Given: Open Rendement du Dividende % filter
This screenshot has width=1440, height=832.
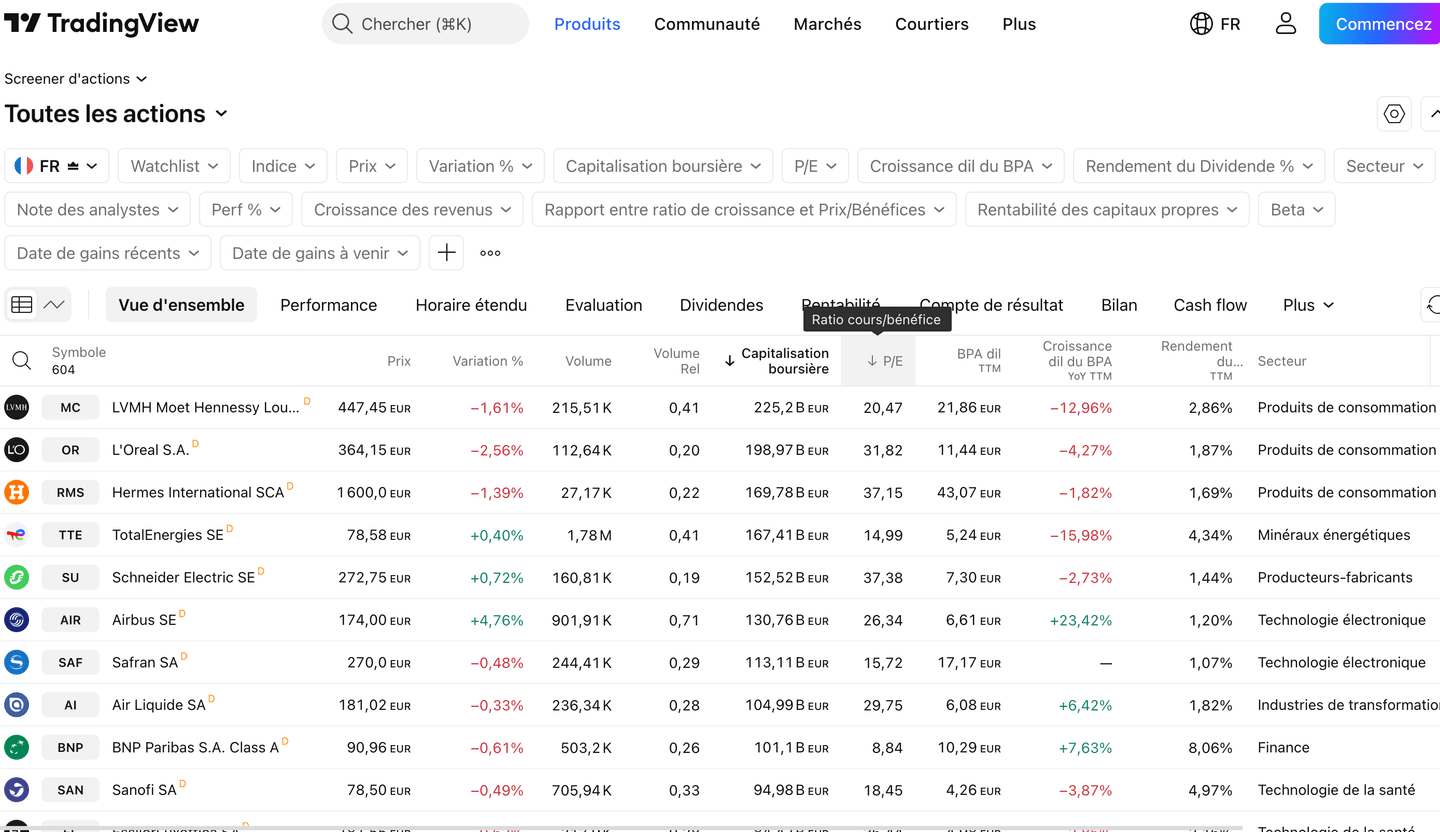Looking at the screenshot, I should pyautogui.click(x=1199, y=166).
